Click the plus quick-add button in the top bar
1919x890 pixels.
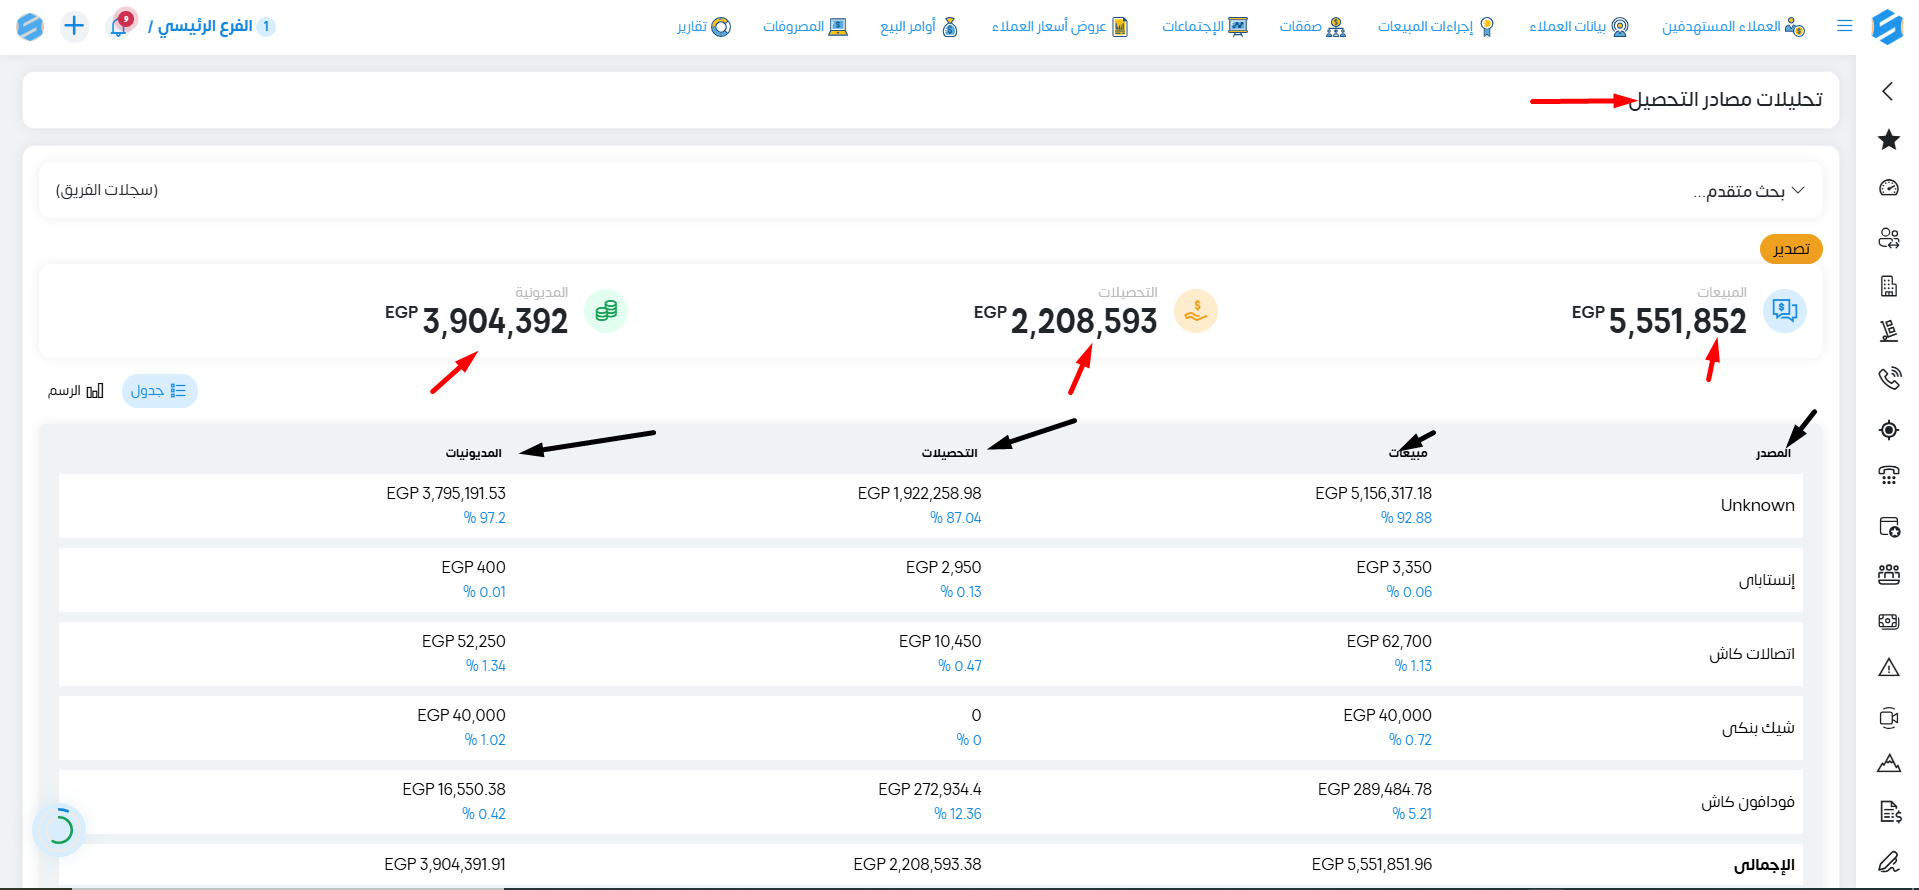[74, 26]
